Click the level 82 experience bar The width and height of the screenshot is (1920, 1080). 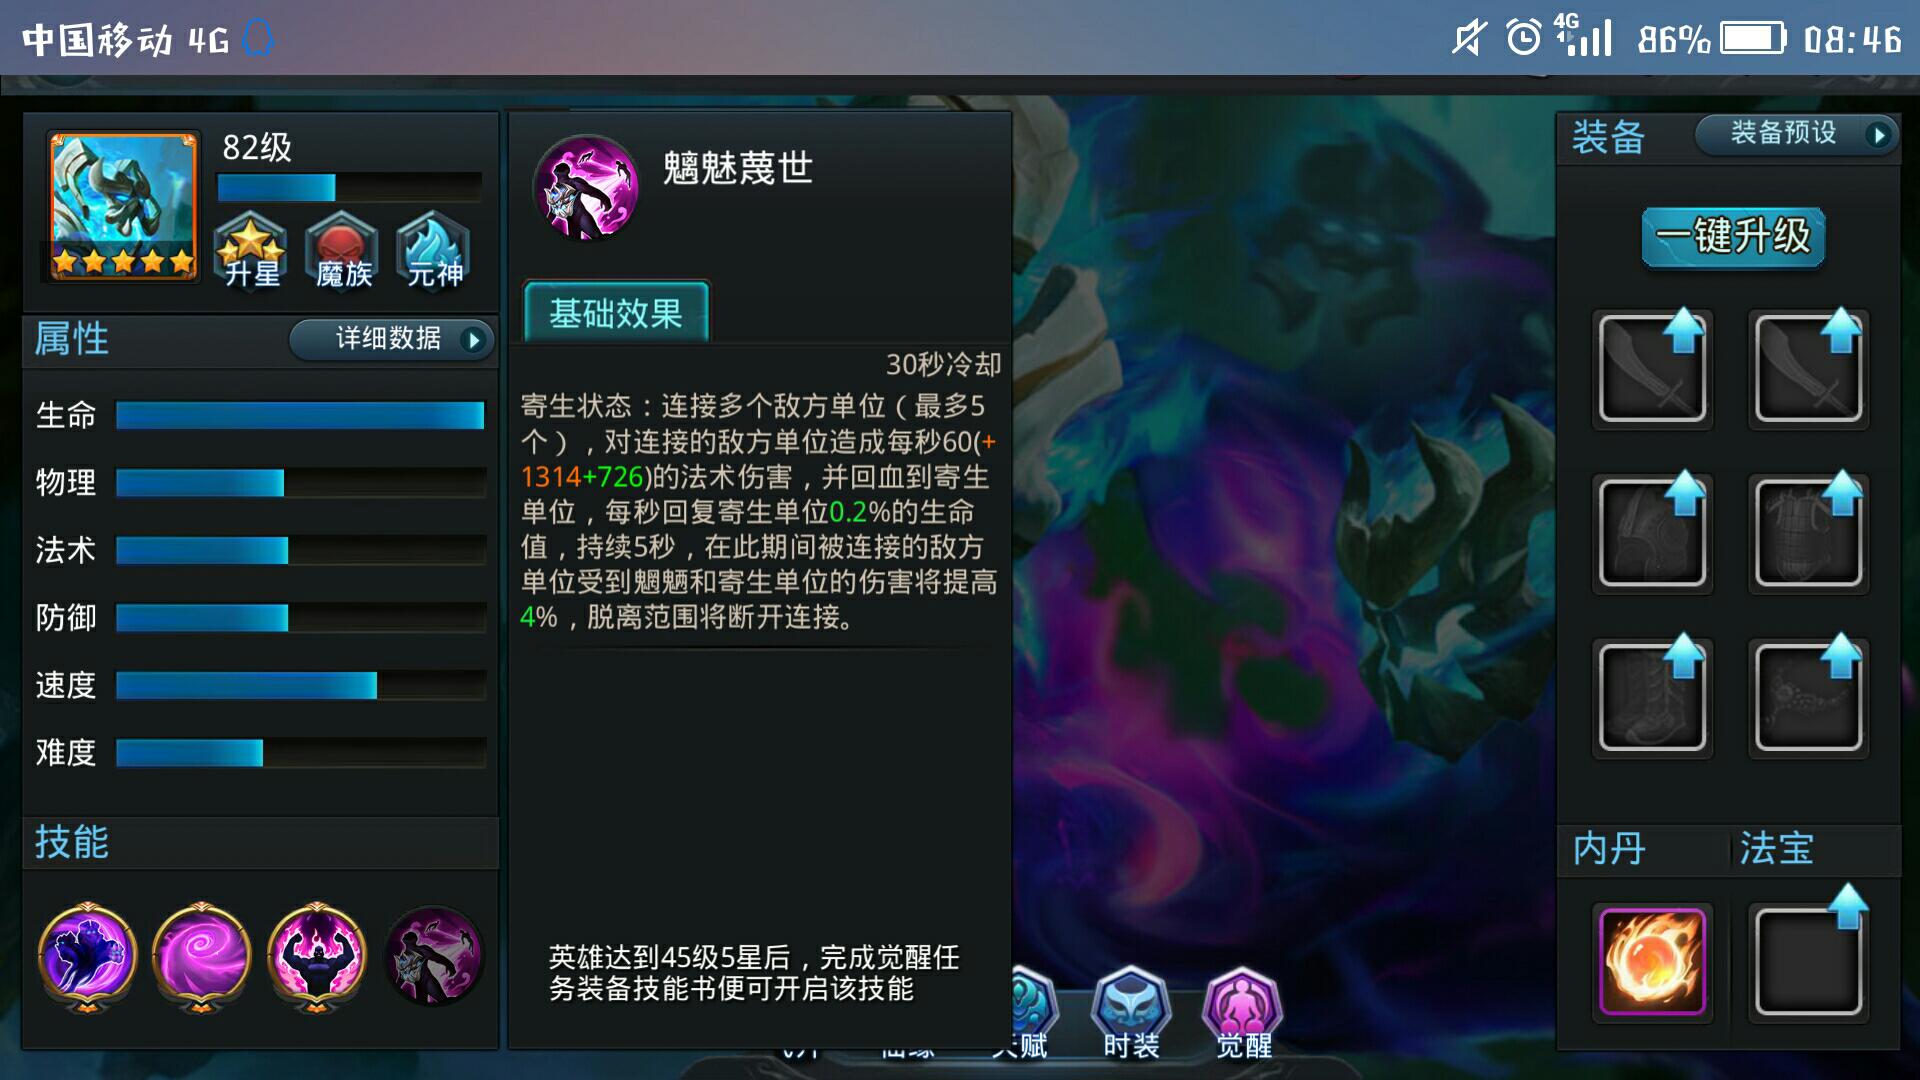(x=349, y=188)
